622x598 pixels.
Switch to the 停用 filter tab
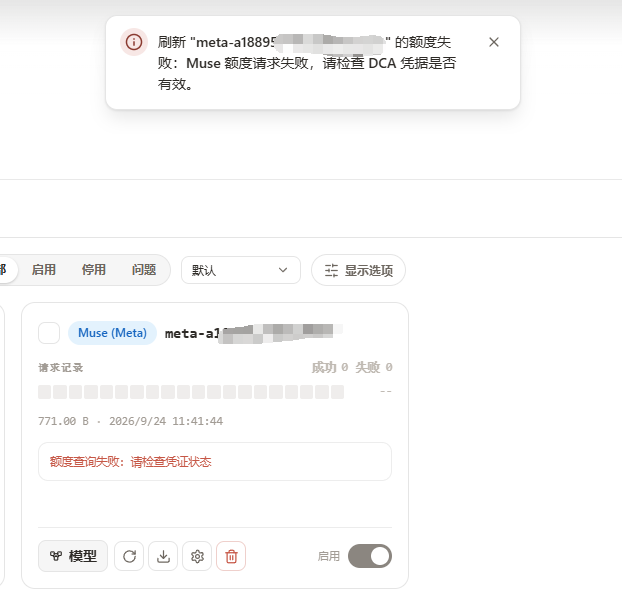tap(94, 270)
